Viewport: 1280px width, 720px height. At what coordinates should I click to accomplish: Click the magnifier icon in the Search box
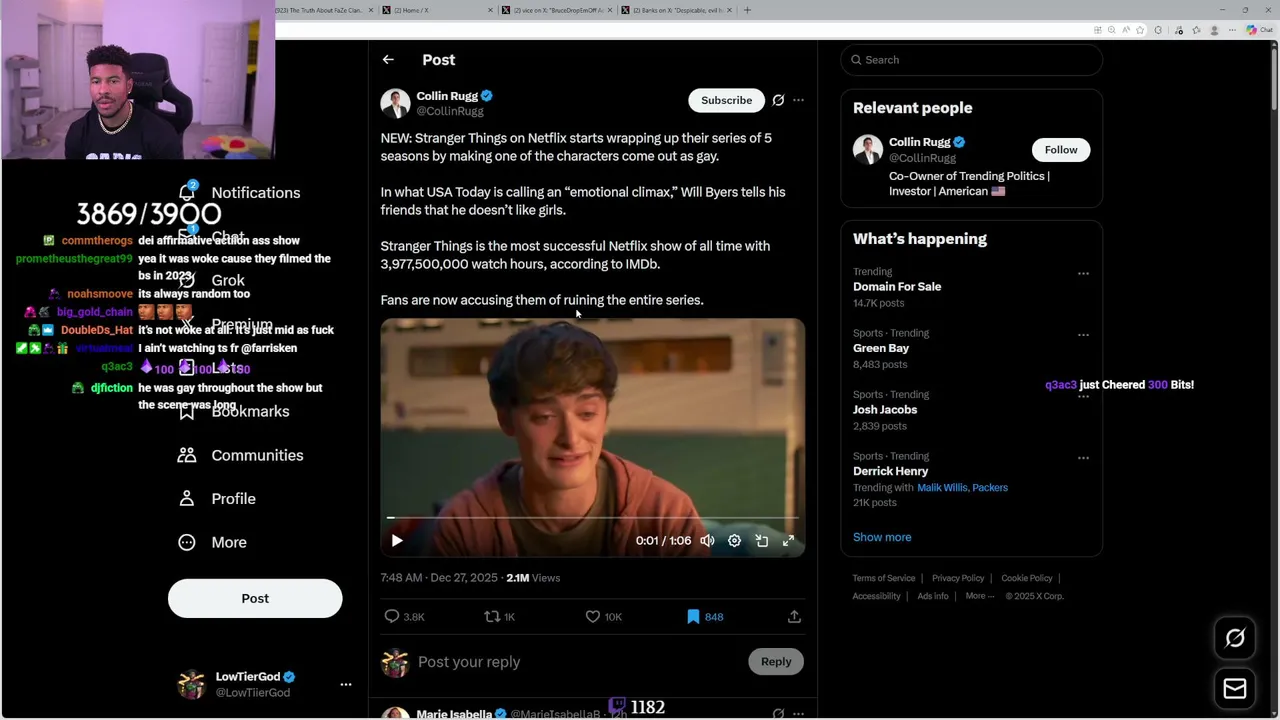(856, 60)
